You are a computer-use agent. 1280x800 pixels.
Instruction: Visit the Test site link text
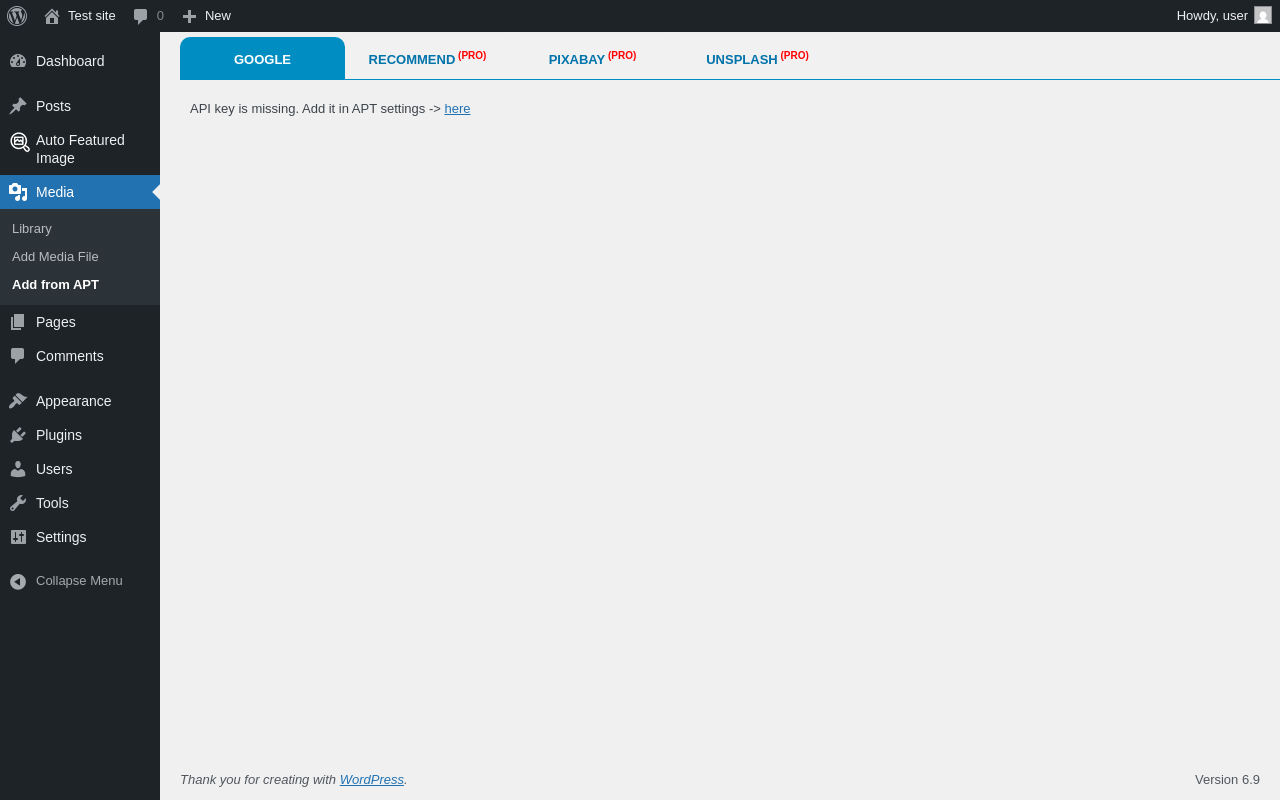click(92, 15)
